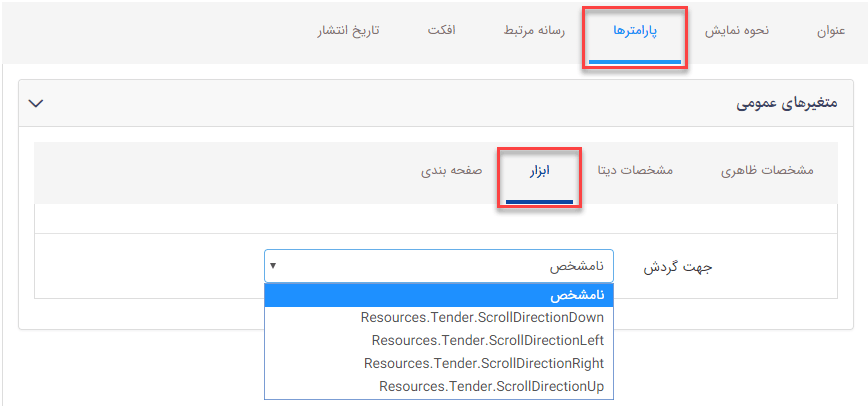Open the صفحه بندی sub-tab
This screenshot has width=868, height=406.
(x=452, y=171)
